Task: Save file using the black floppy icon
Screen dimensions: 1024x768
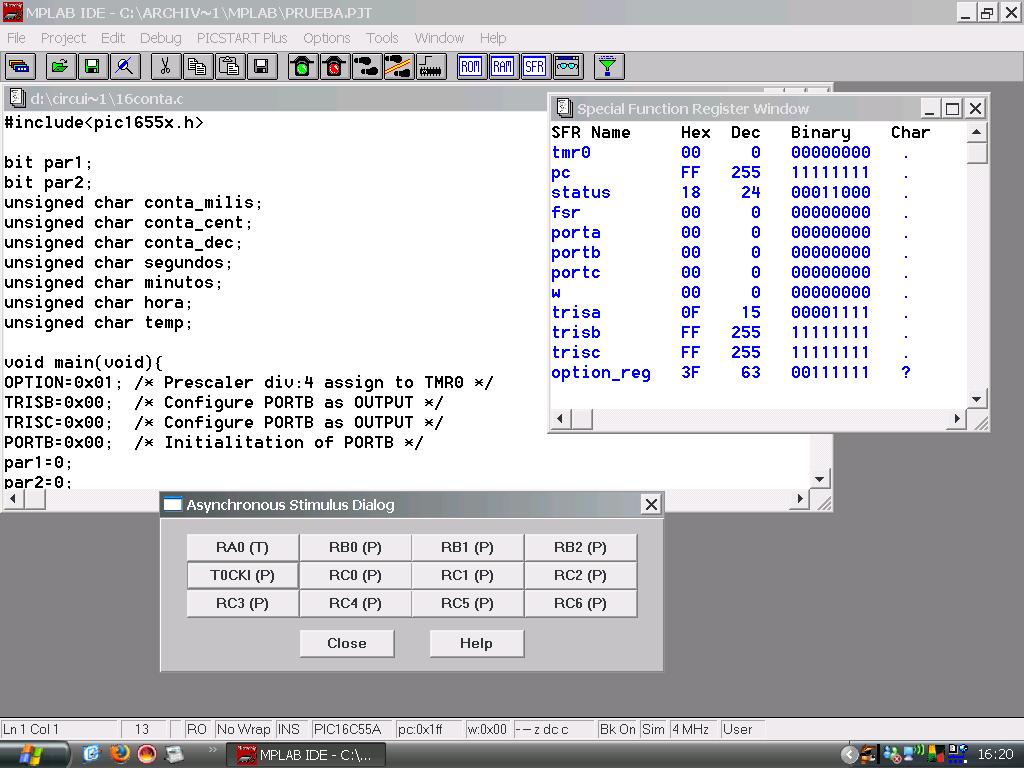Action: tap(261, 67)
